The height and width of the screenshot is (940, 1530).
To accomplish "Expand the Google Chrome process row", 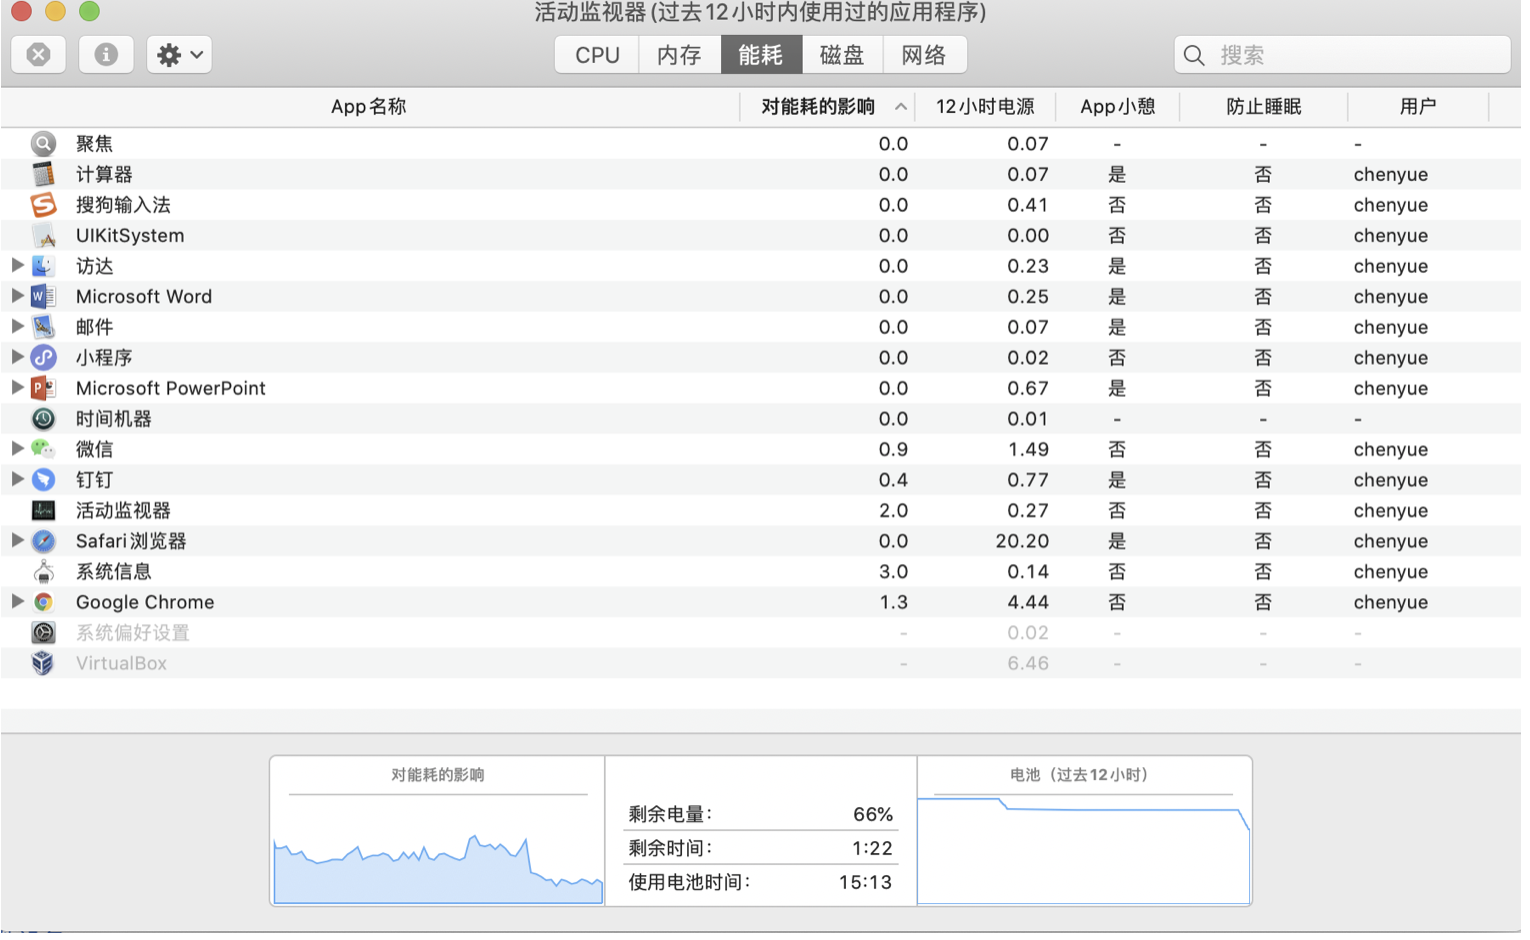I will (x=17, y=601).
